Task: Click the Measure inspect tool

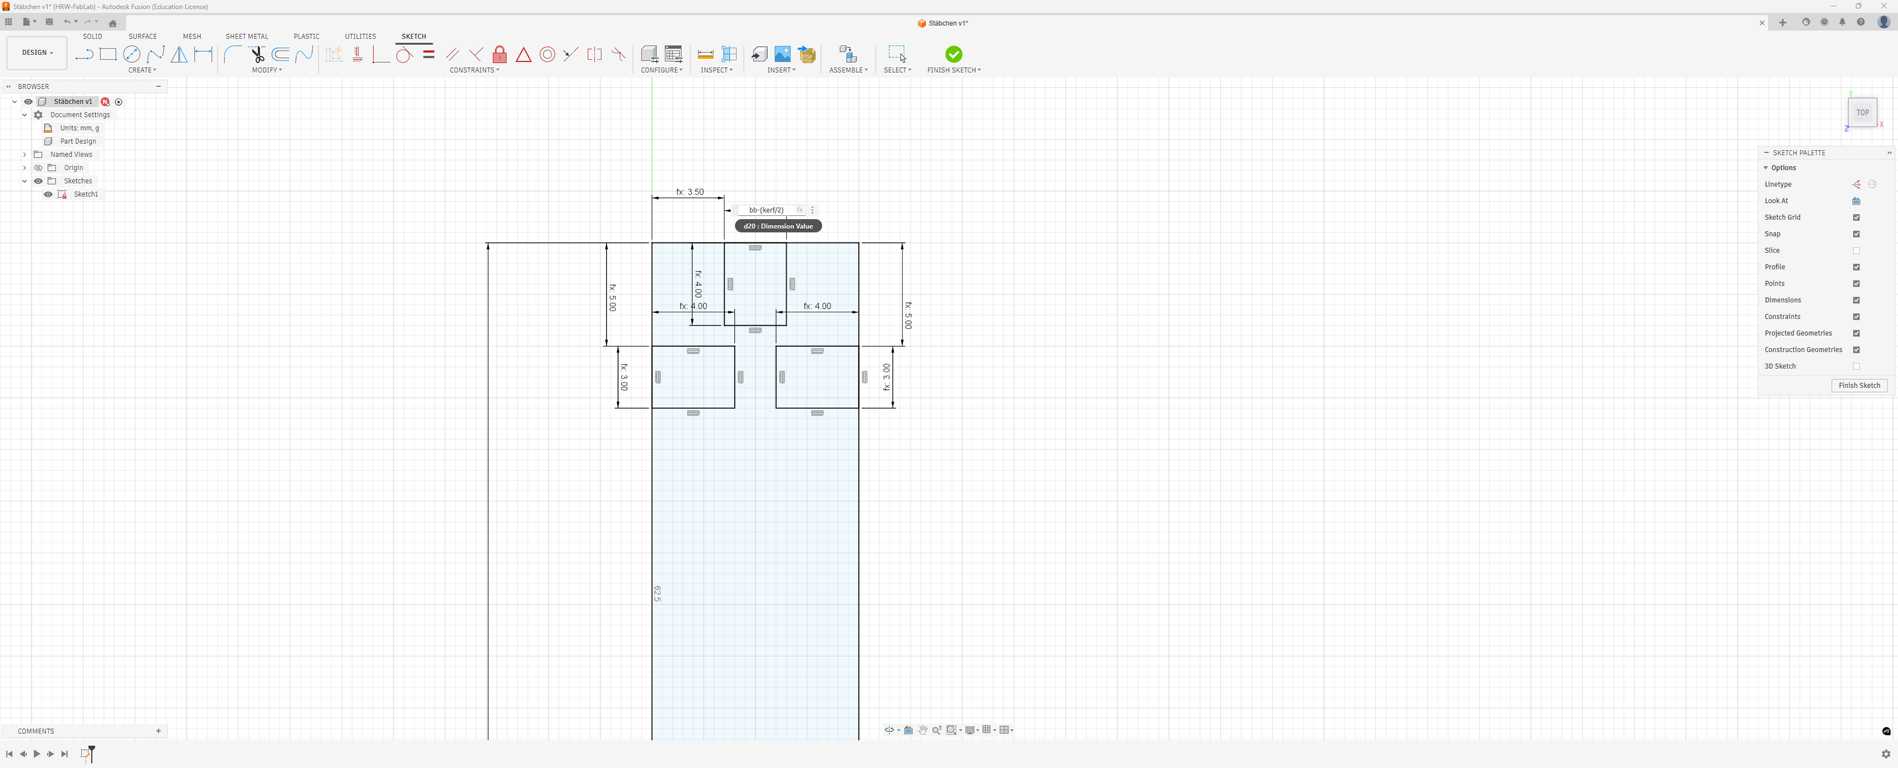Action: [x=706, y=55]
